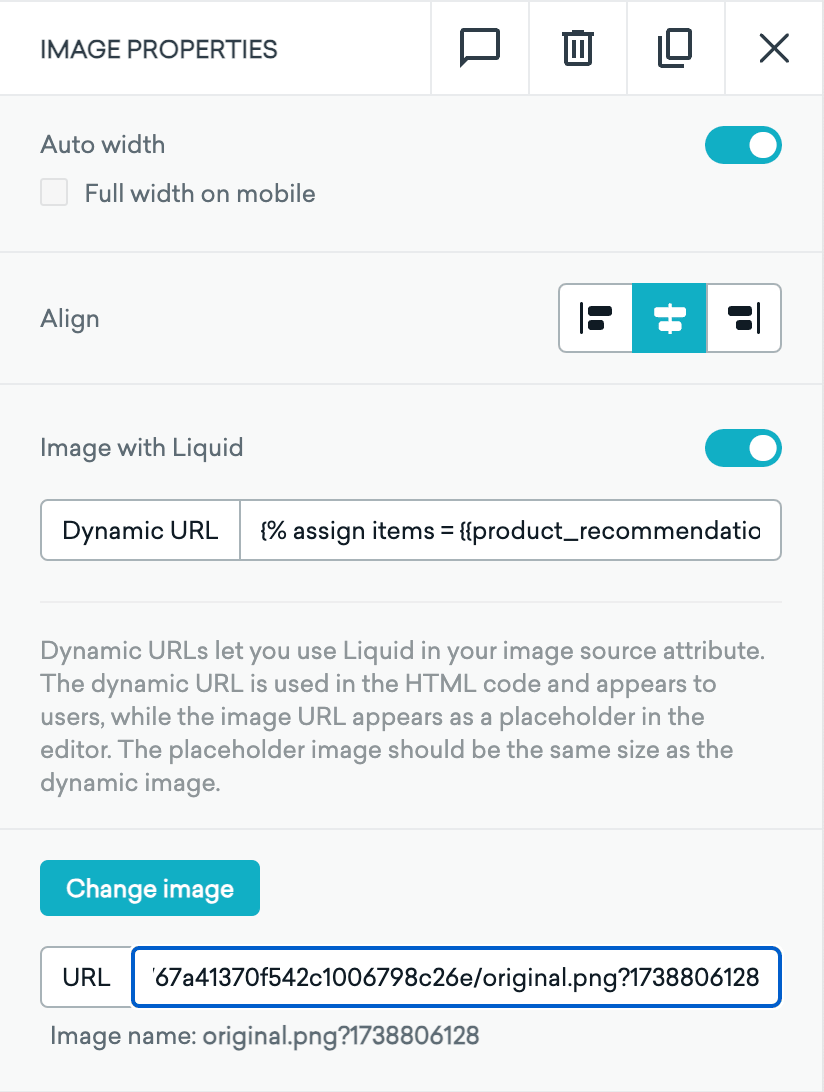This screenshot has width=824, height=1092.
Task: Click into the image URL text field
Action: [x=456, y=977]
